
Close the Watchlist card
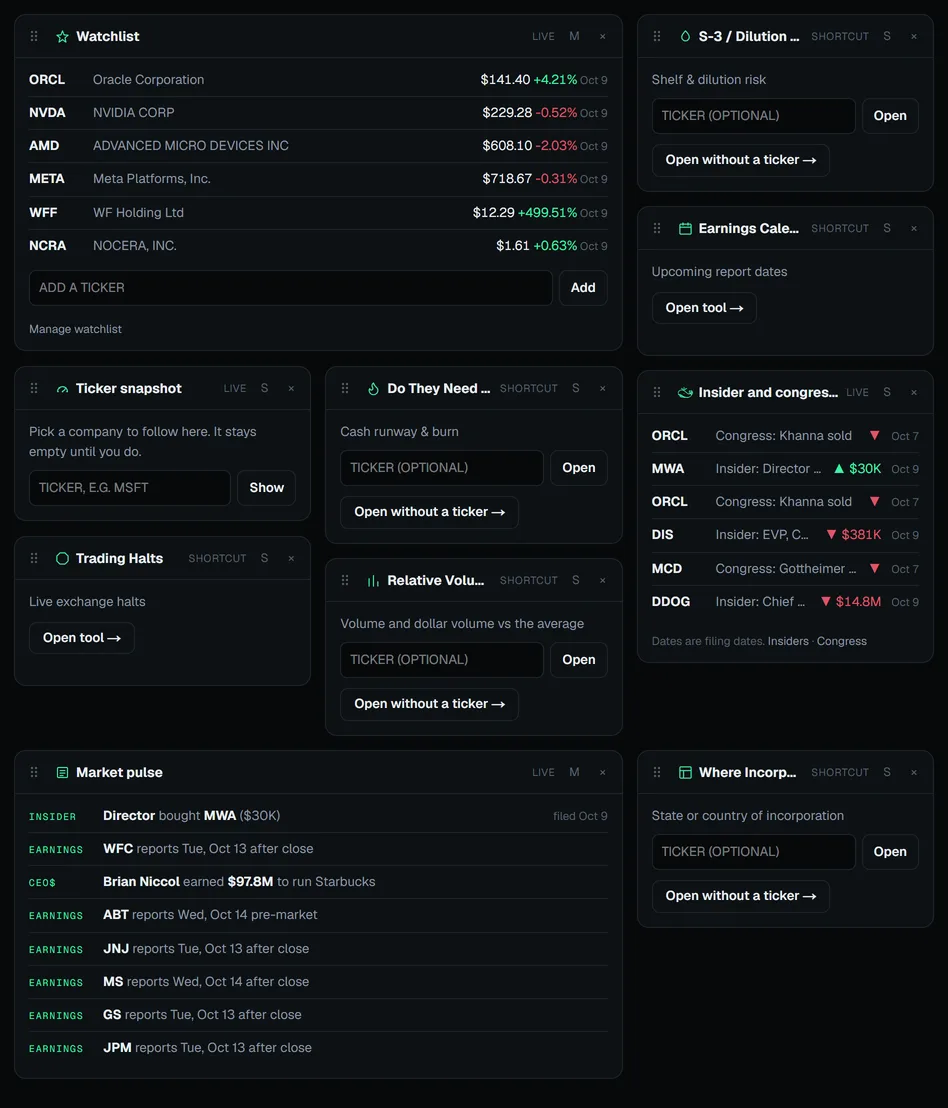603,36
